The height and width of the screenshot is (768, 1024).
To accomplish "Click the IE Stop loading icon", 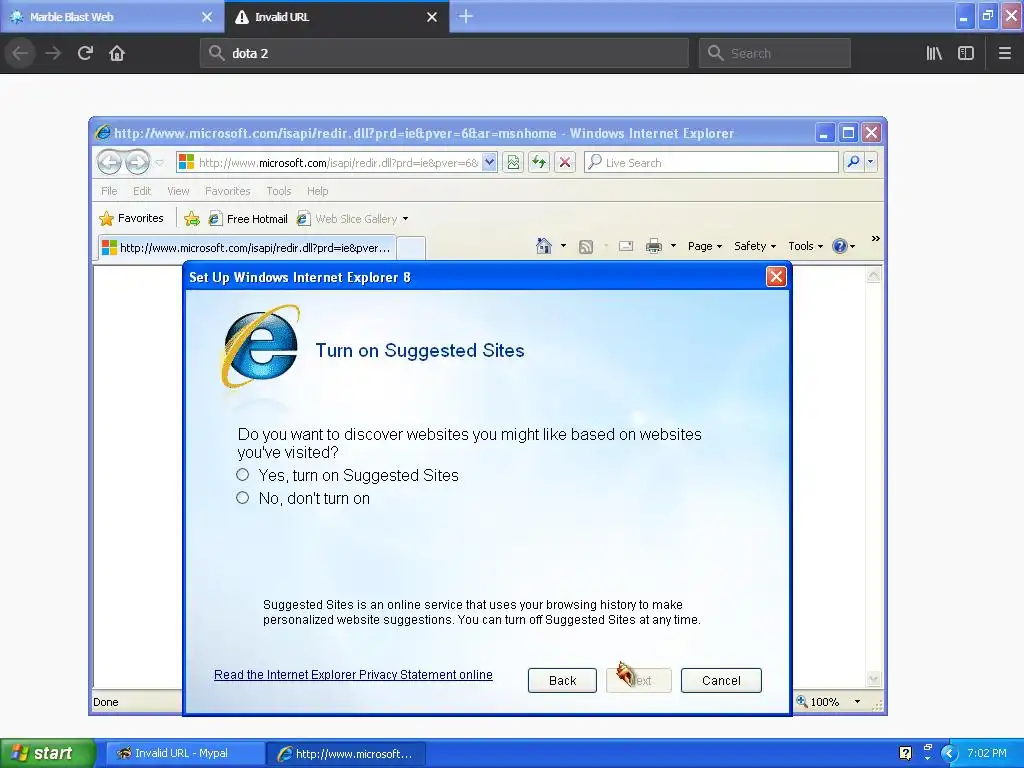I will tap(565, 163).
